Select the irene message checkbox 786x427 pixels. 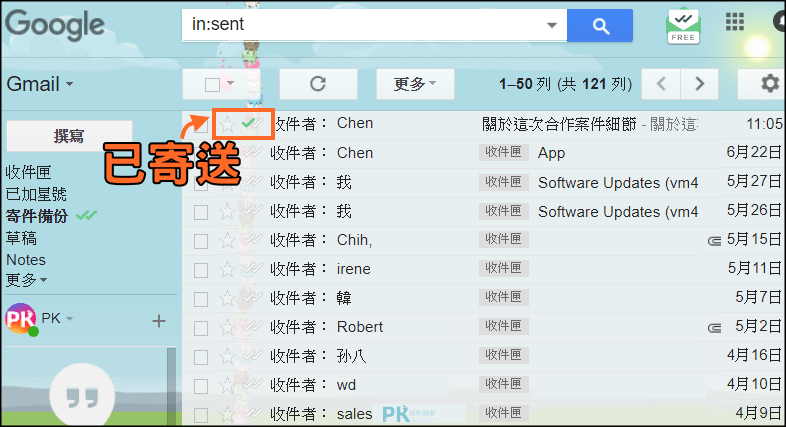point(201,271)
